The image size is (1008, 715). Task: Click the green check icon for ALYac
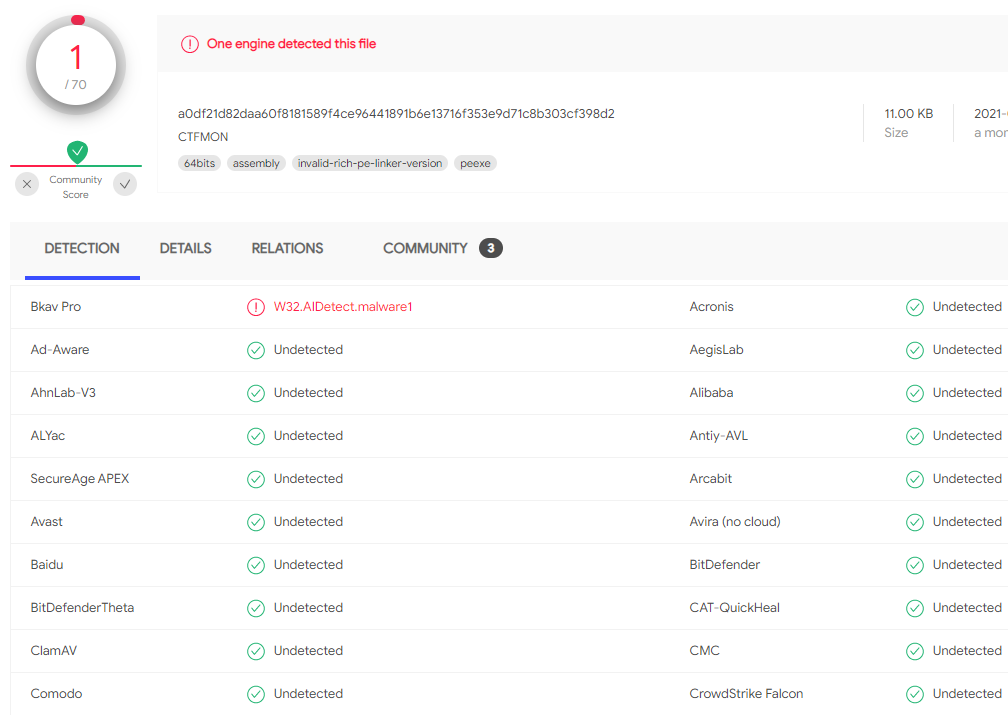tap(256, 437)
